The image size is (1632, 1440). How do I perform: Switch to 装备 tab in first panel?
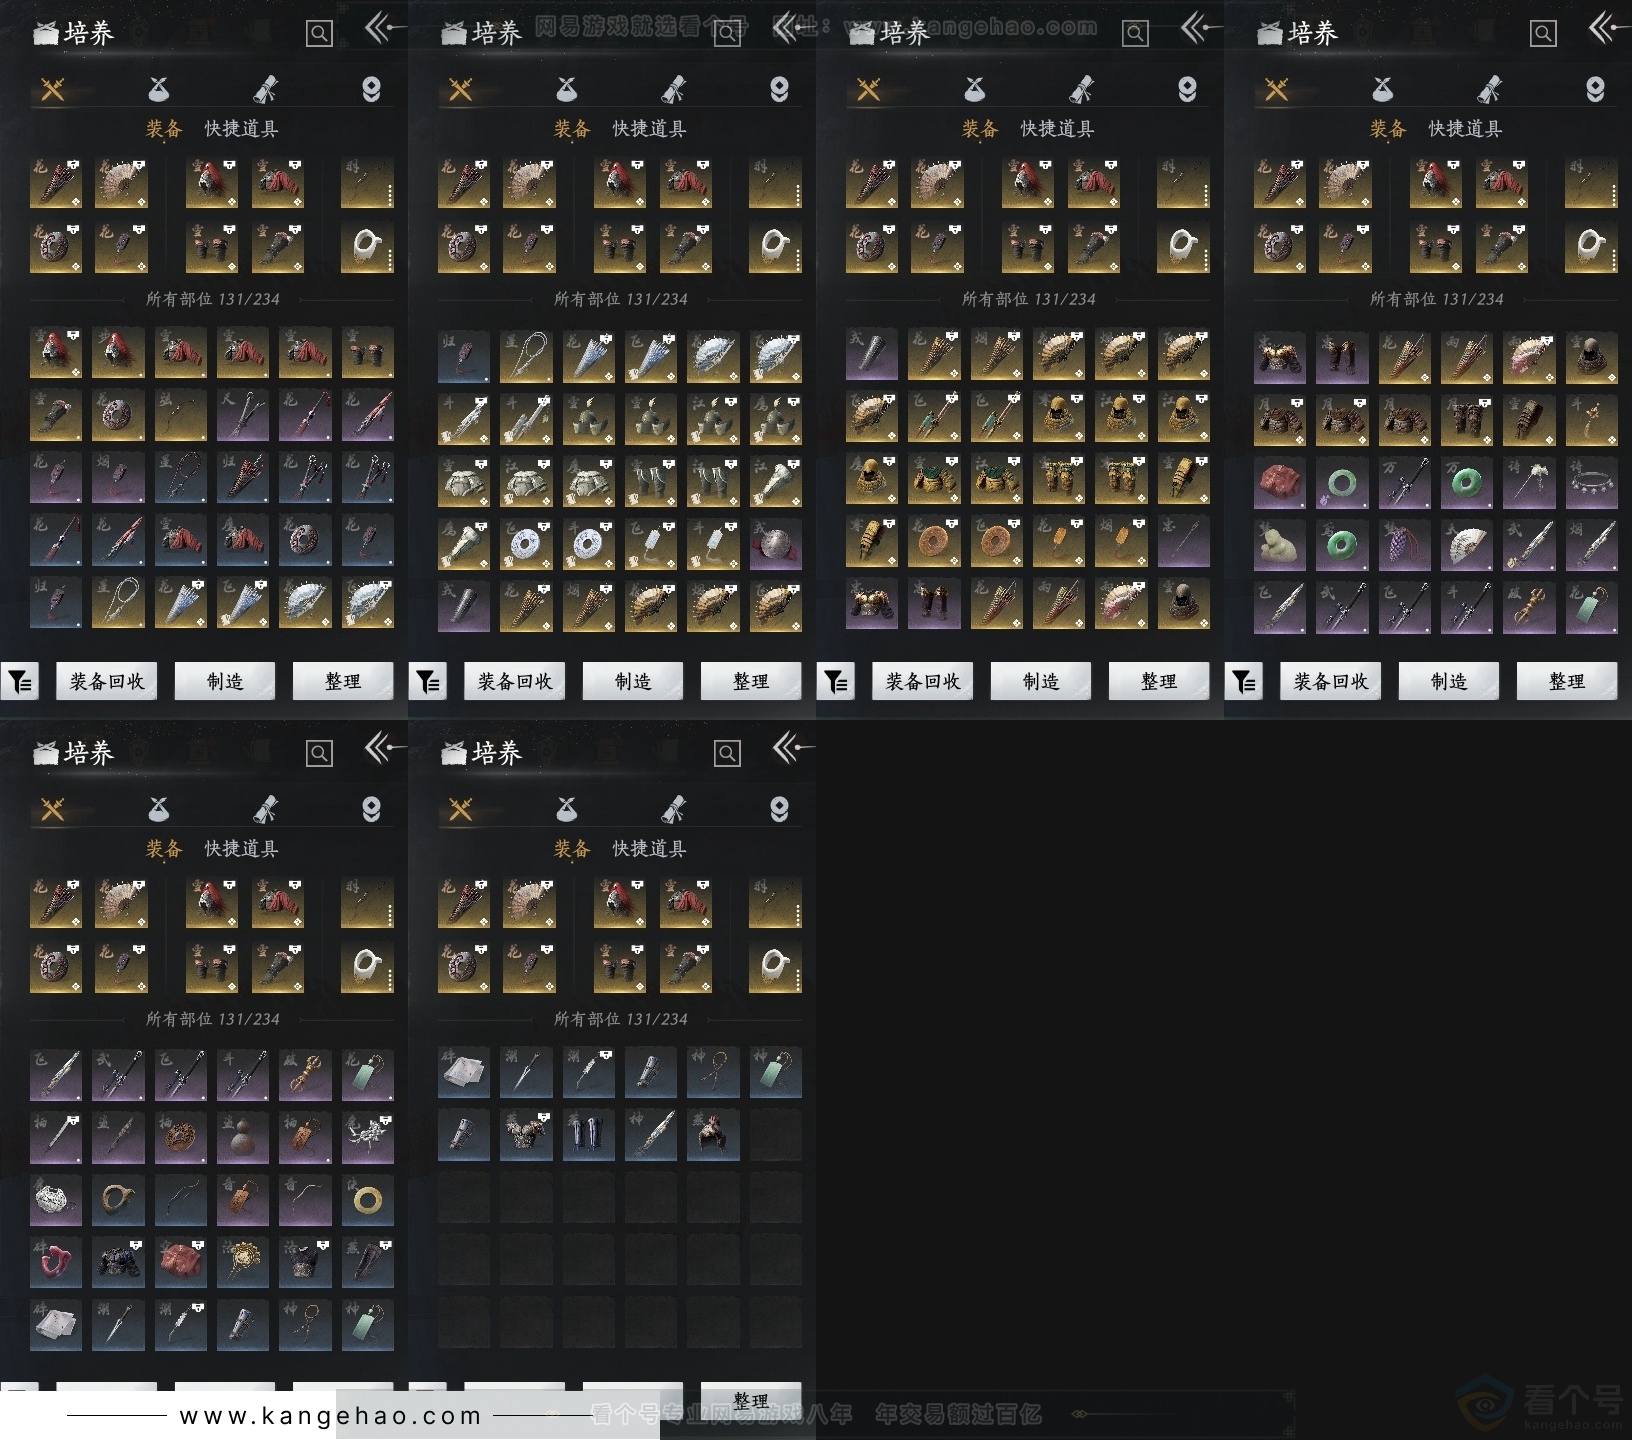click(164, 129)
